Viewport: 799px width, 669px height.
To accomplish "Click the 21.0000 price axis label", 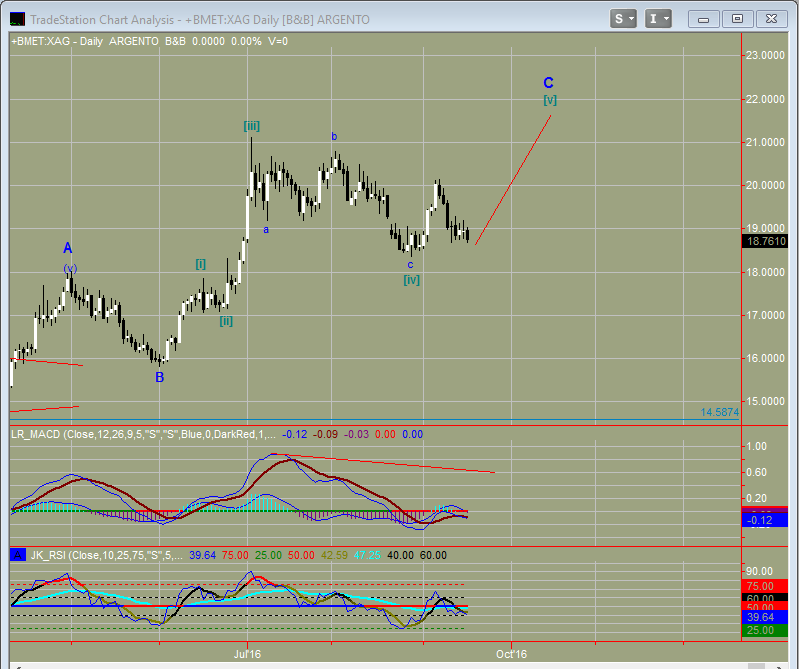I will [x=765, y=142].
